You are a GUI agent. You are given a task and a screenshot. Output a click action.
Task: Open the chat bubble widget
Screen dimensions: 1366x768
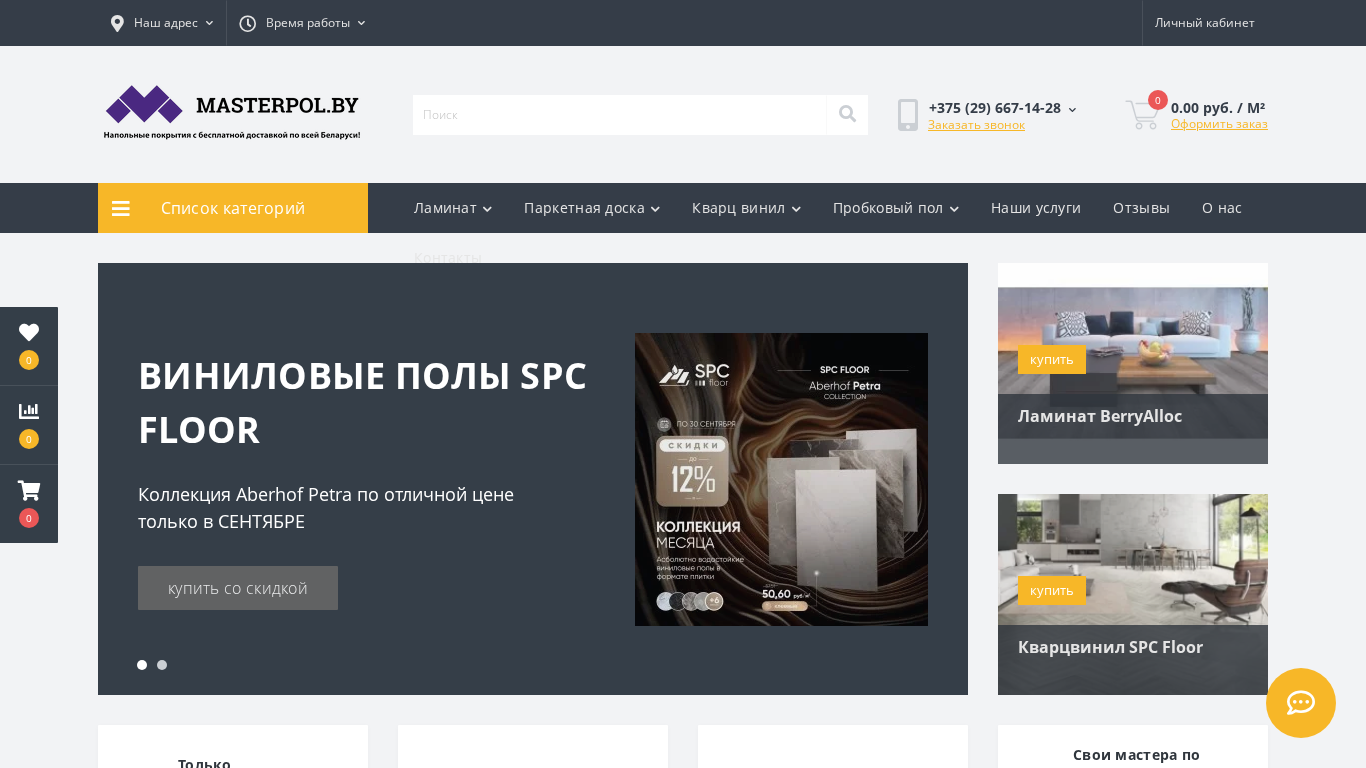pos(1301,703)
